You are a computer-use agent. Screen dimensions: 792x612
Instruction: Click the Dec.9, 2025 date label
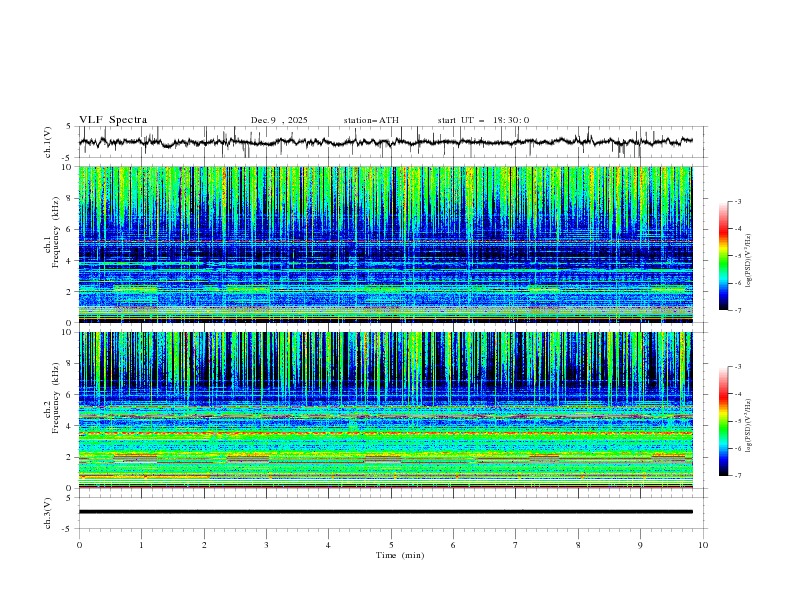point(279,120)
